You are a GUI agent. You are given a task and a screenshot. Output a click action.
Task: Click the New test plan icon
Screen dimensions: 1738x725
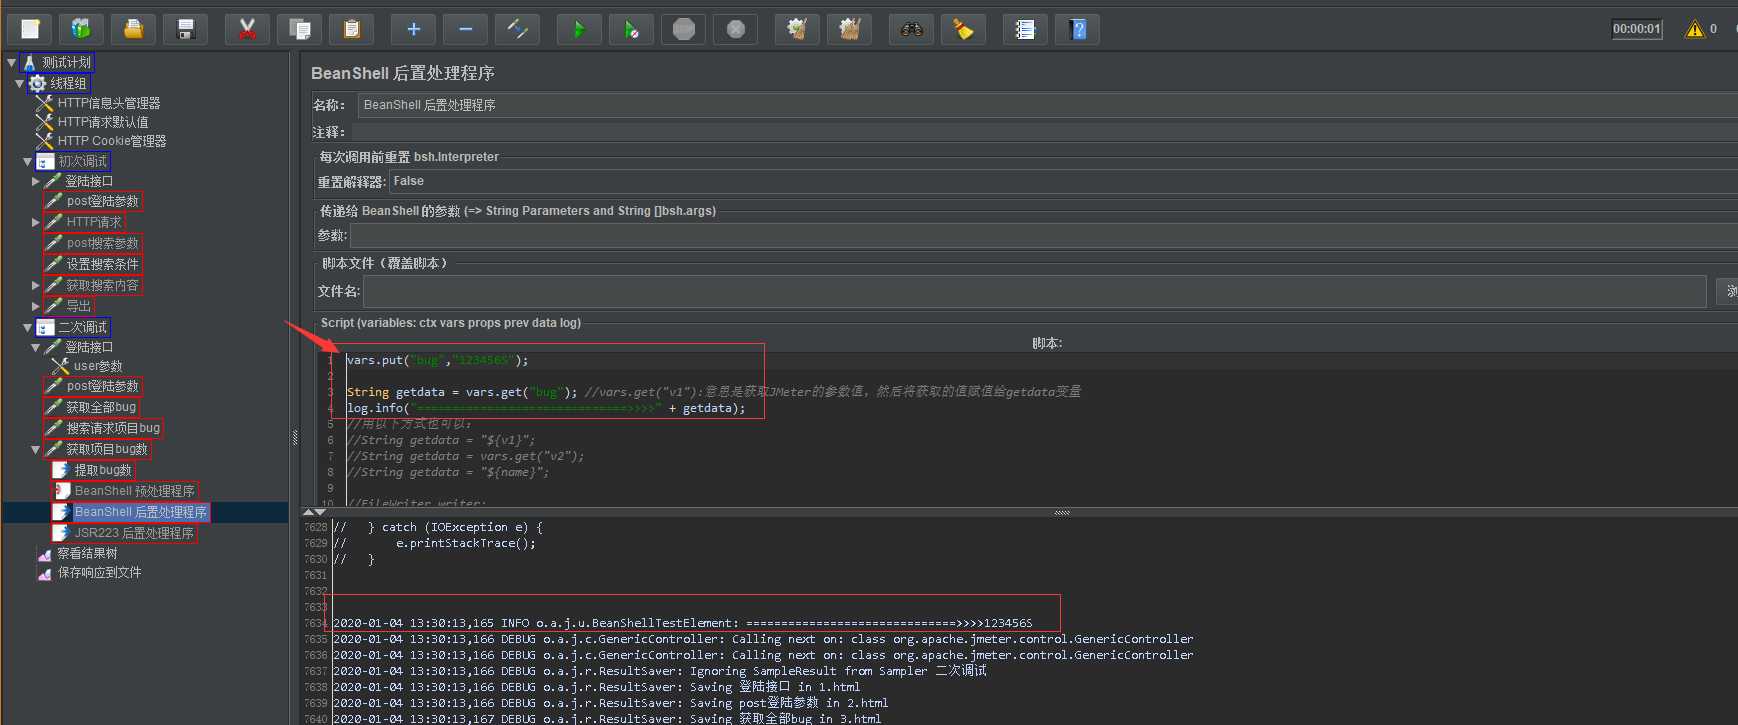click(30, 29)
